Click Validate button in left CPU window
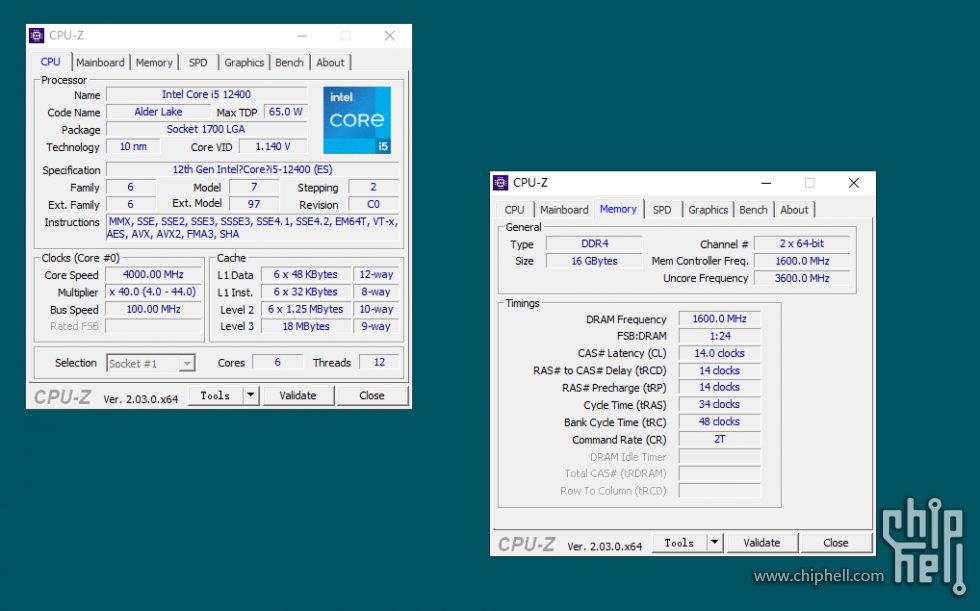 [298, 395]
